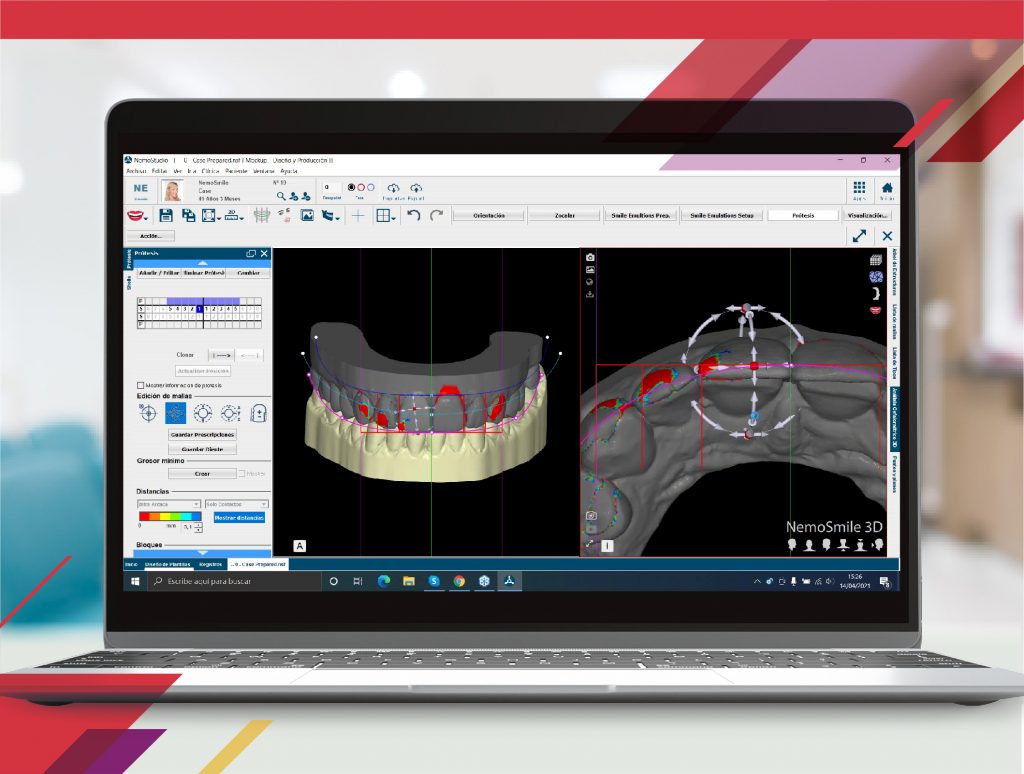Viewport: 1024px width, 774px height.
Task: Open the Solo Contactos dropdown
Action: [236, 504]
